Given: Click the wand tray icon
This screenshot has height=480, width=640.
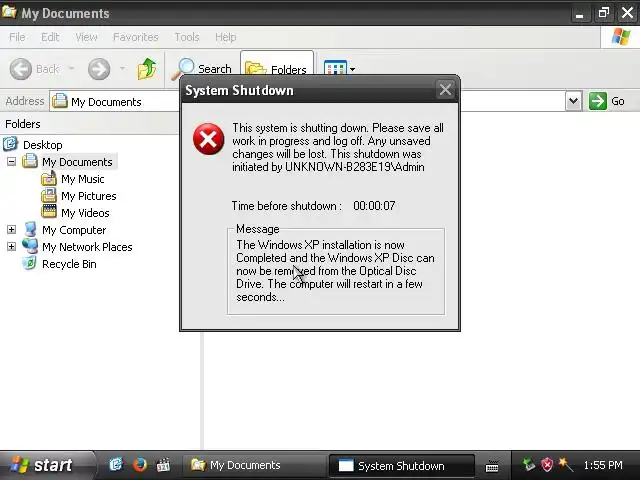Looking at the screenshot, I should [x=566, y=464].
